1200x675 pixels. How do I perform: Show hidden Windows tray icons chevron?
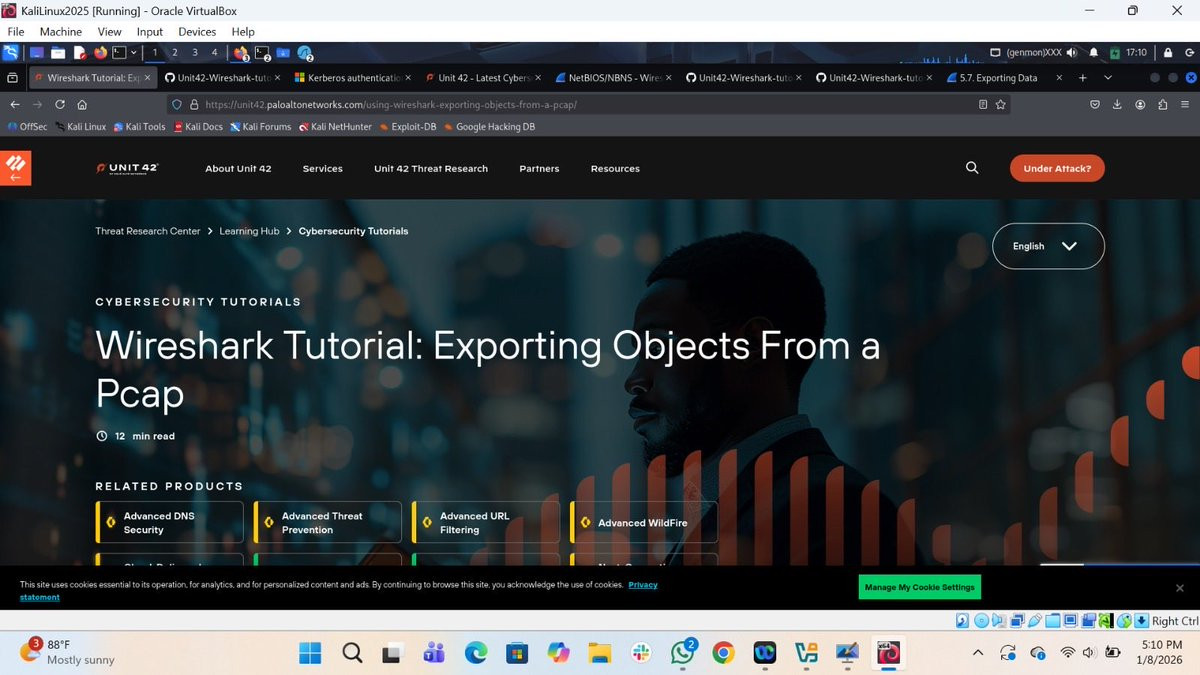(x=977, y=653)
